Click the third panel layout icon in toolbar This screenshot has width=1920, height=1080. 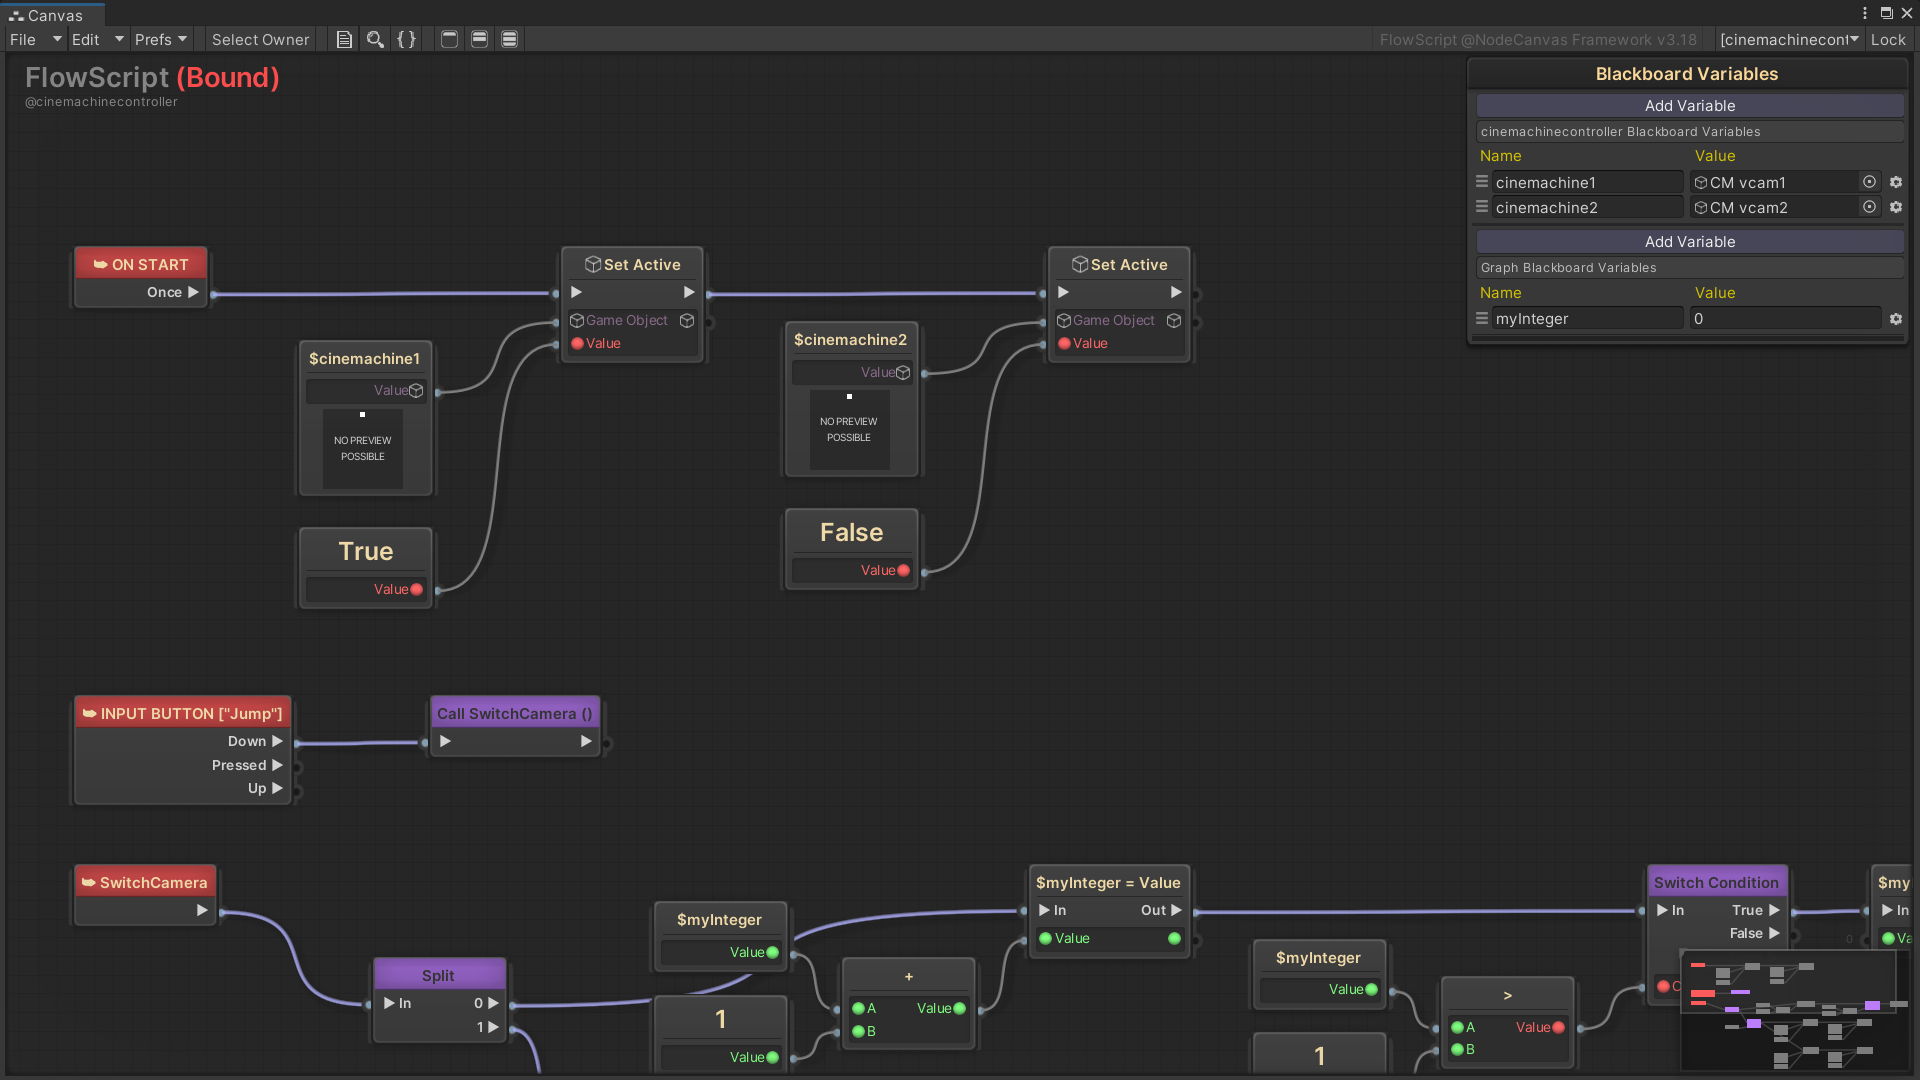click(x=510, y=39)
